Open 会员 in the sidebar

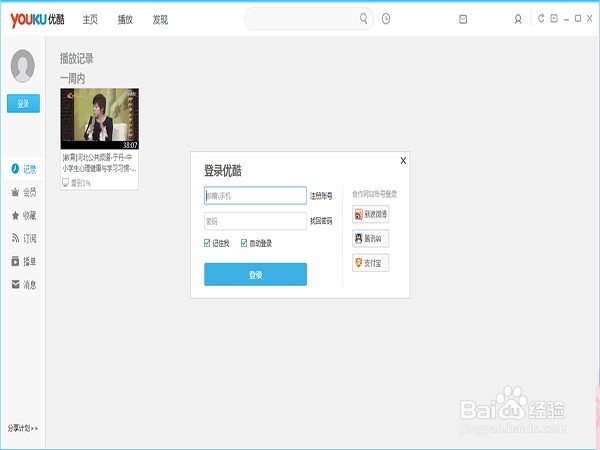coord(24,192)
